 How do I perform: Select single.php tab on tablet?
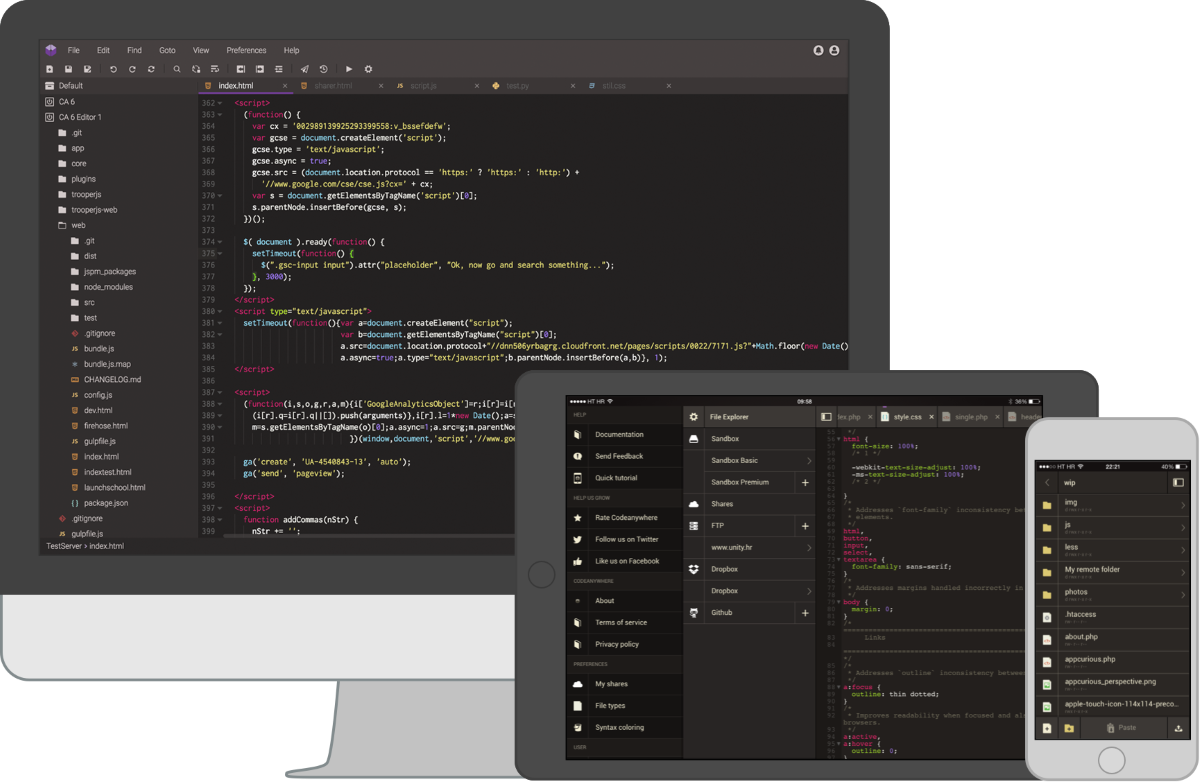click(x=970, y=416)
